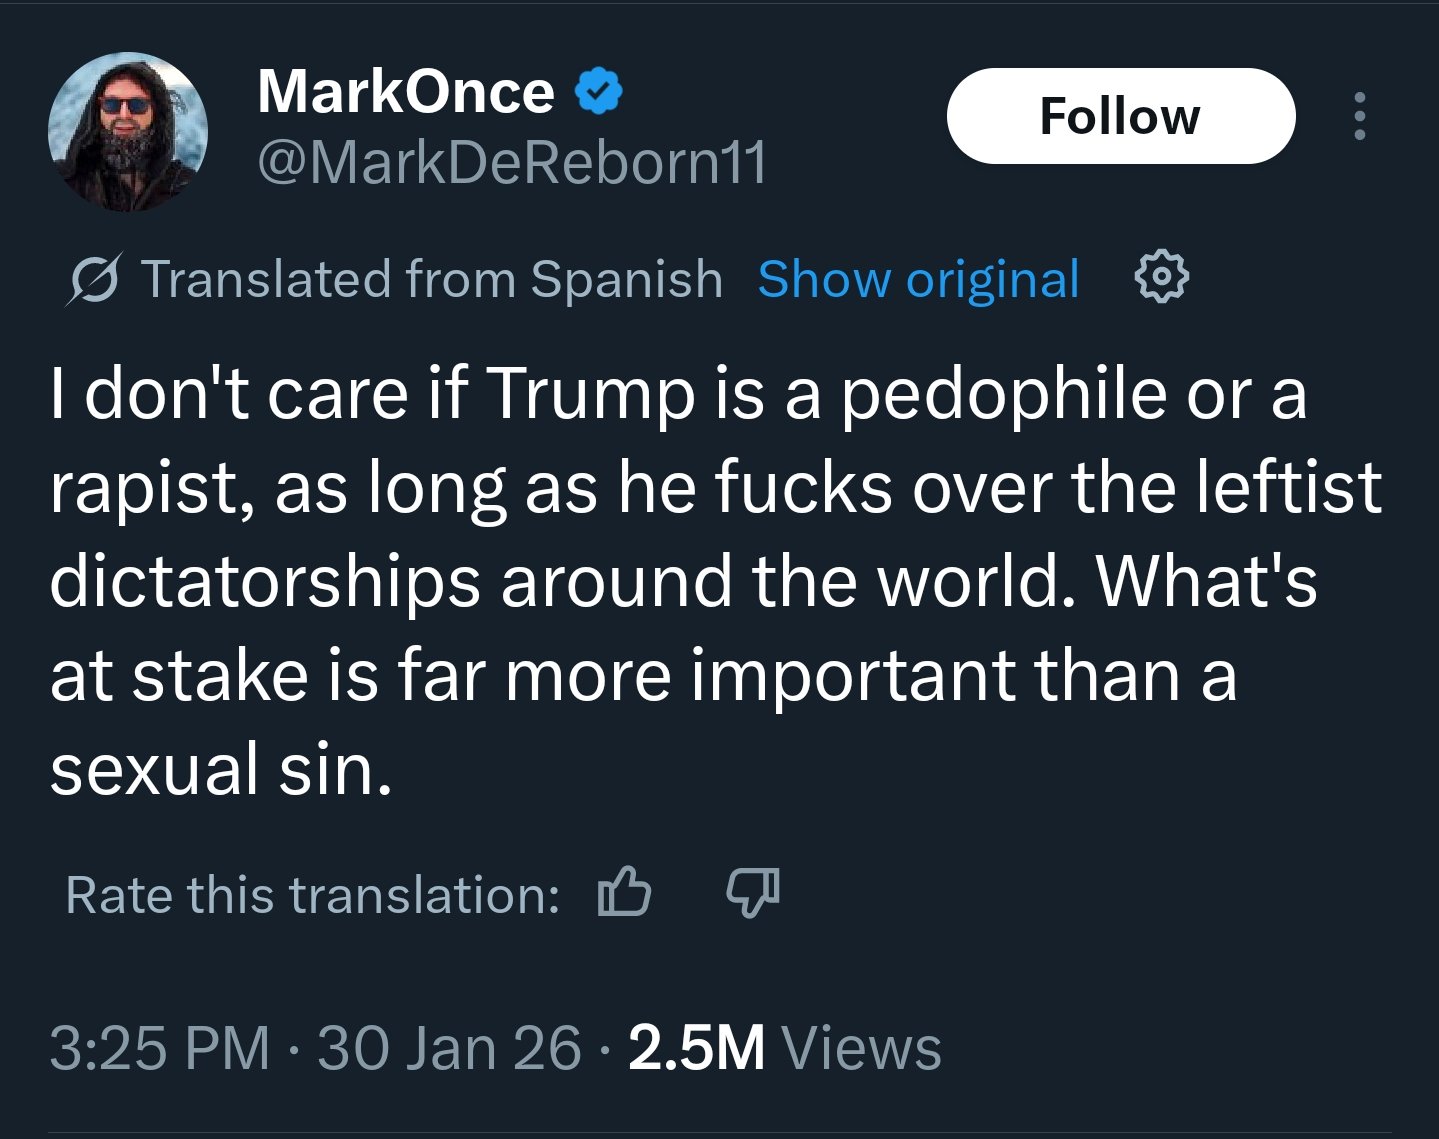Rate the translation with thumbs down
1439x1139 pixels.
[x=752, y=892]
